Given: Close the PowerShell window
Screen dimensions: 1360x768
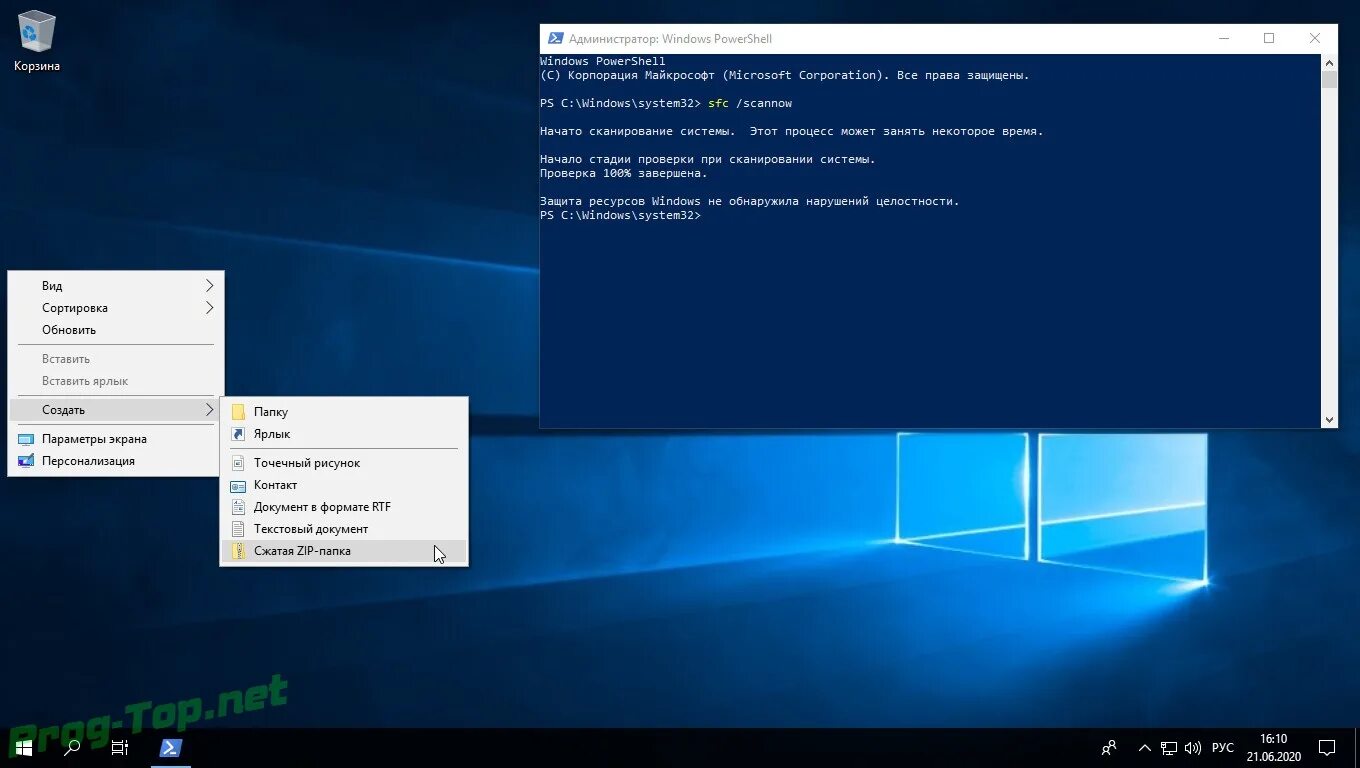Looking at the screenshot, I should click(1315, 39).
